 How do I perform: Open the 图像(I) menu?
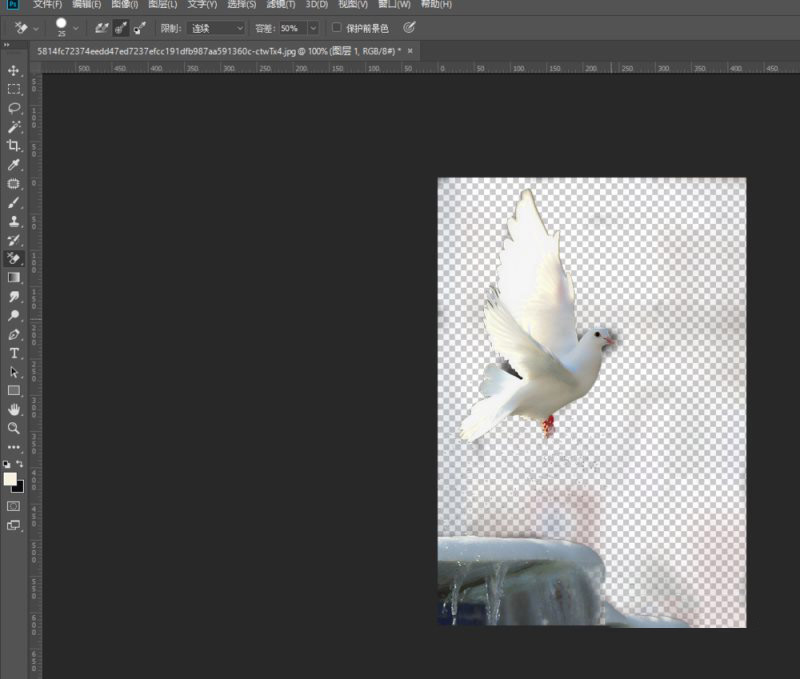(x=125, y=5)
